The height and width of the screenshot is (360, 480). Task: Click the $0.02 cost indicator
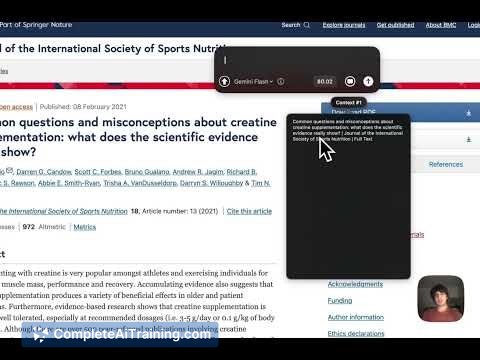coord(325,81)
